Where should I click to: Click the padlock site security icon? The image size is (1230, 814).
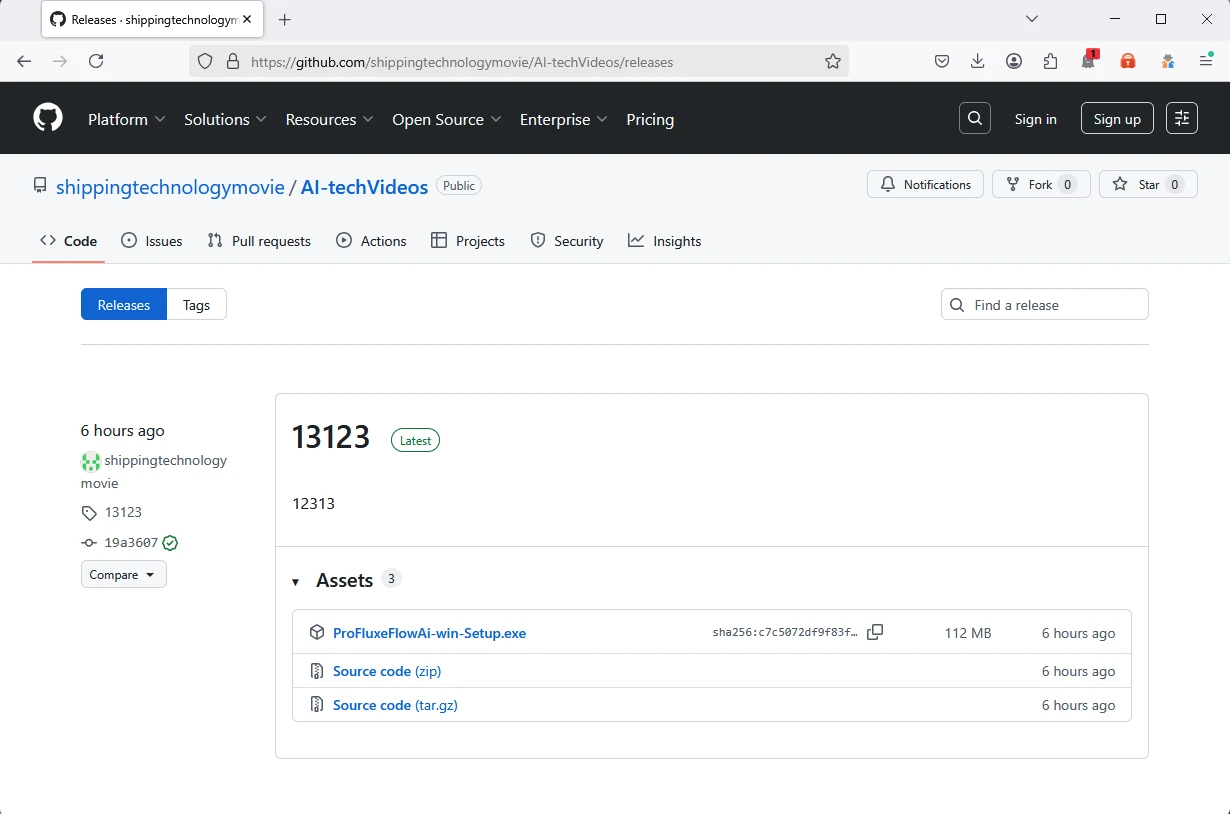(233, 61)
